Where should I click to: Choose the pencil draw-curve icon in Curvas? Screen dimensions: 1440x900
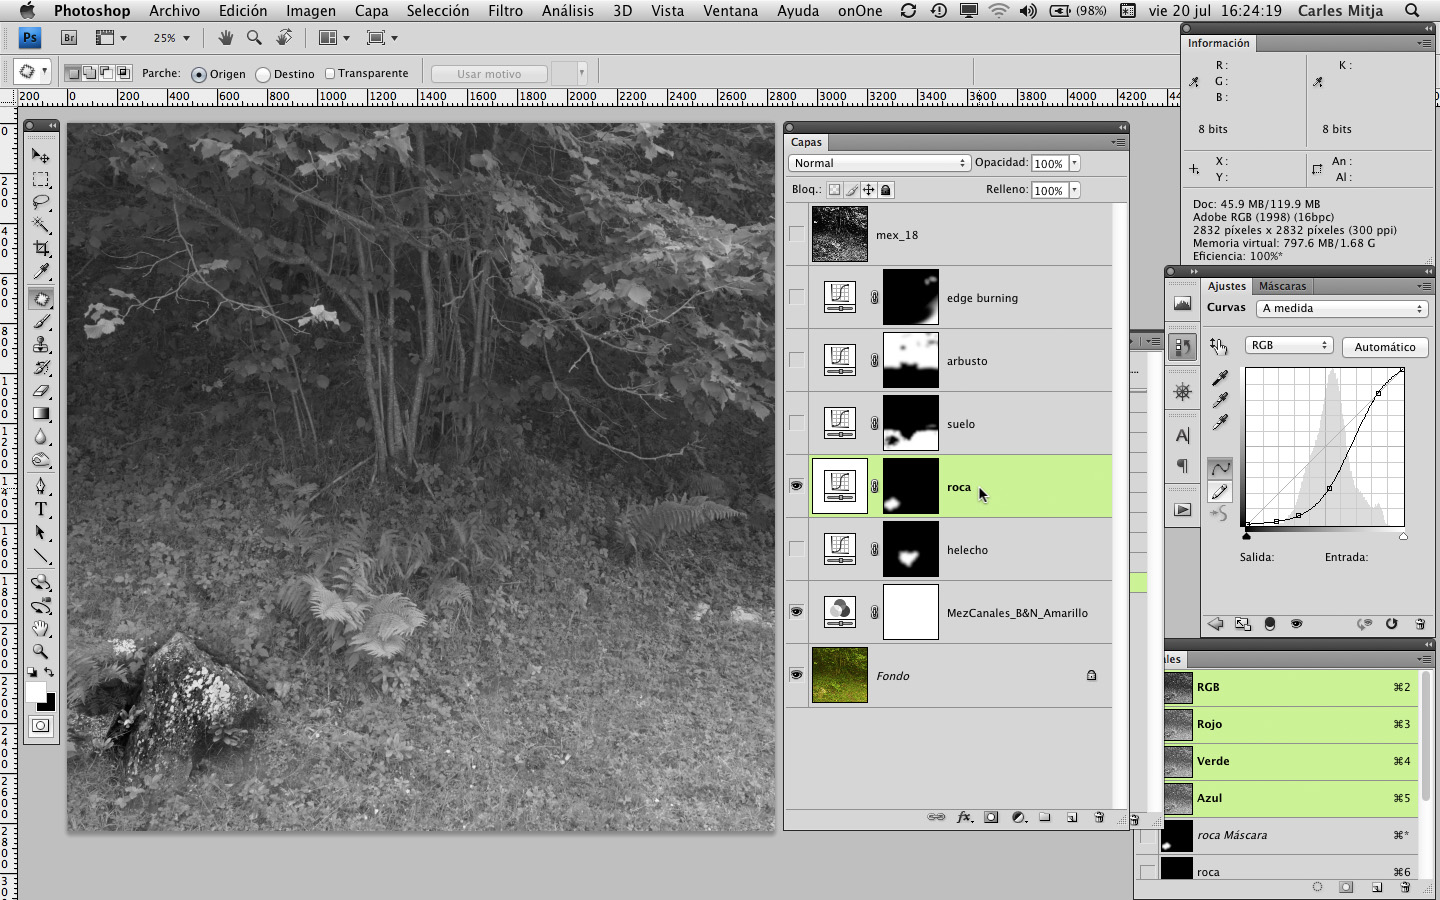coord(1220,491)
